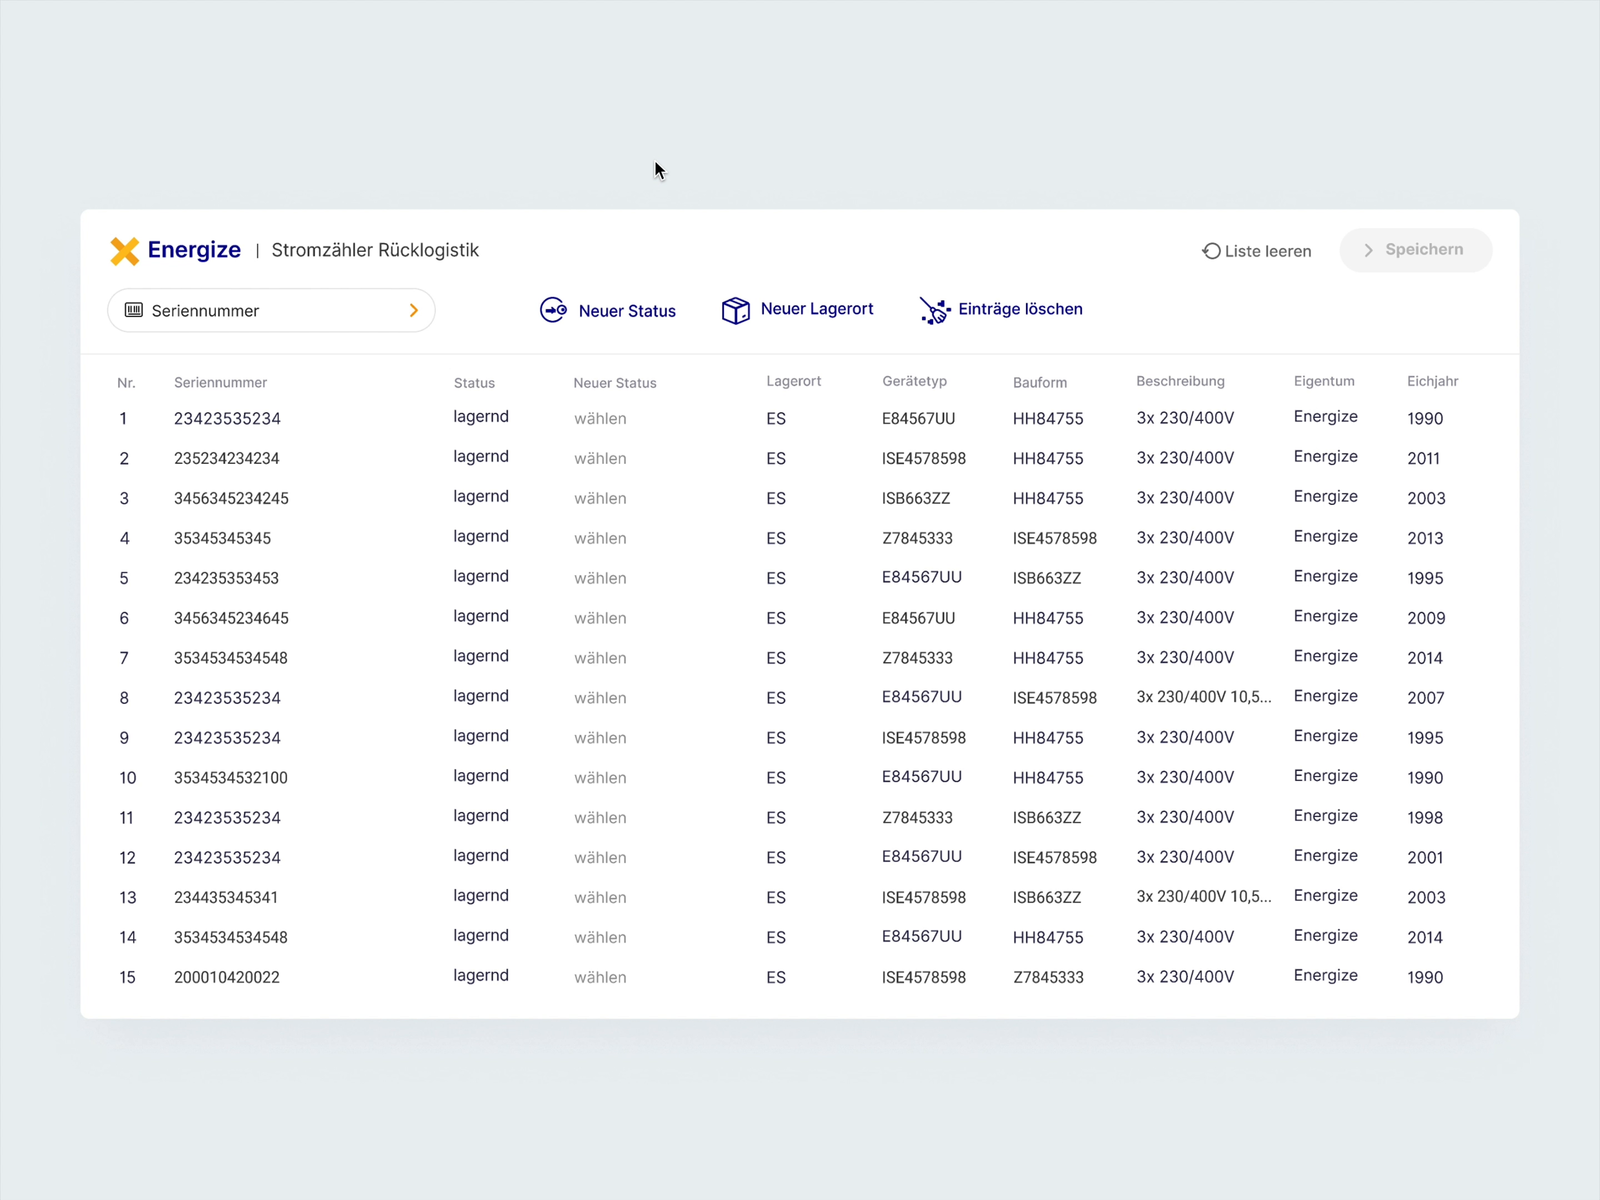
Task: Select the Beschreibung value 3x 230/400V in row 5
Action: pos(1185,577)
